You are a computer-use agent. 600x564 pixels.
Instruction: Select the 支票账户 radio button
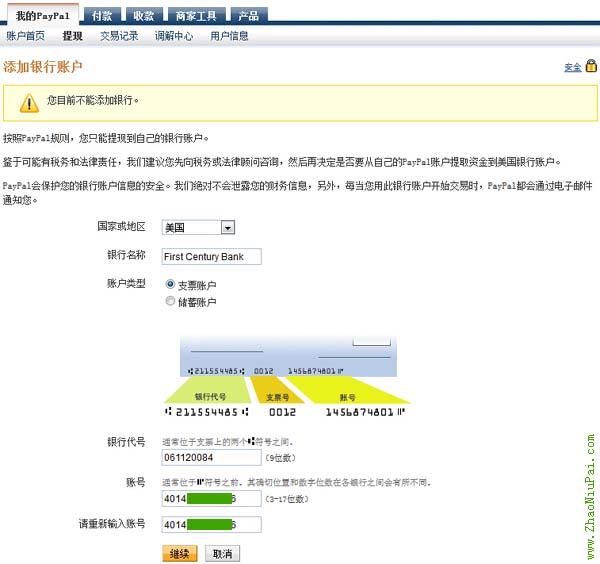pyautogui.click(x=170, y=284)
